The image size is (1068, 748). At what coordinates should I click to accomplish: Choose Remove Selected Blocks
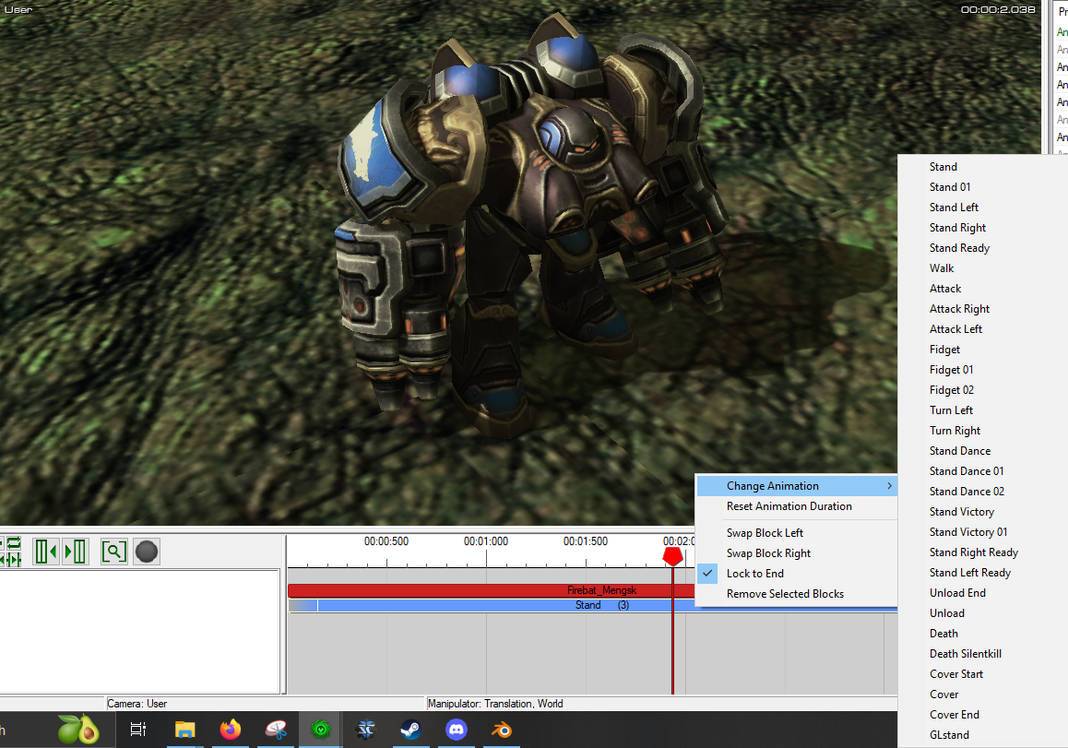tap(785, 594)
